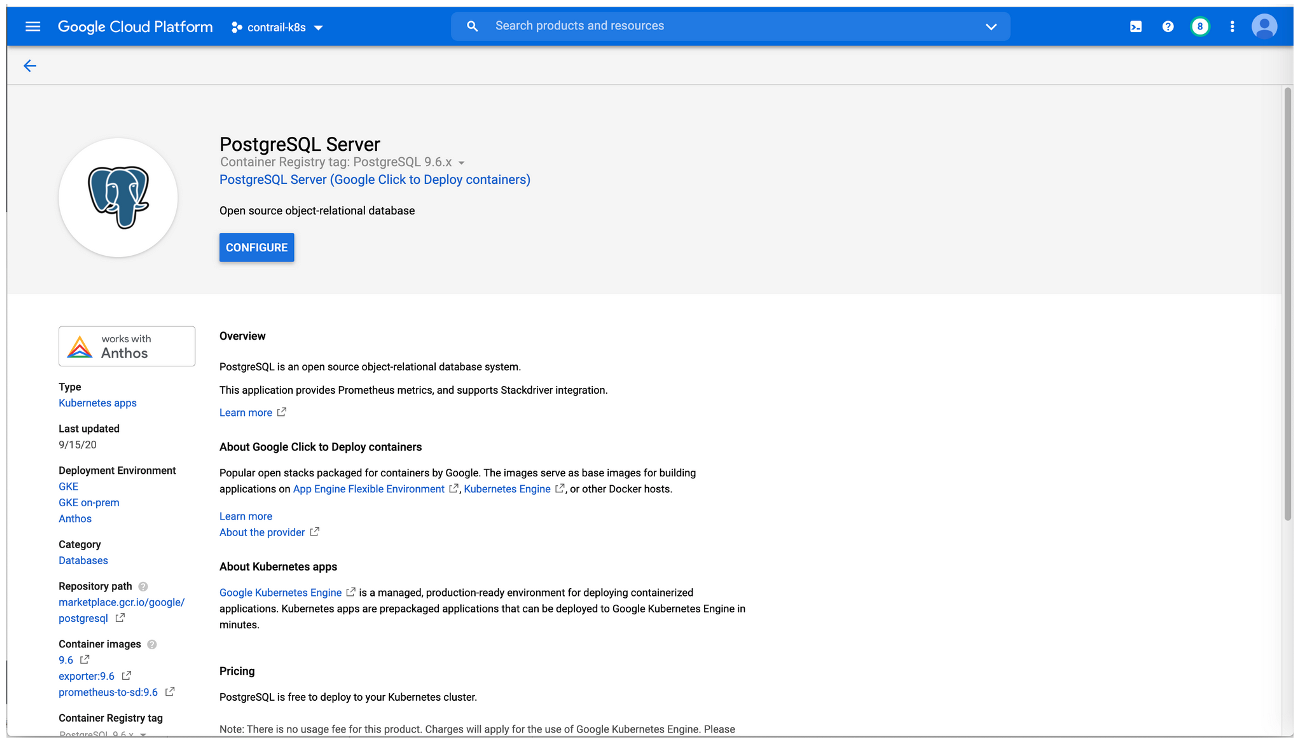1300x746 pixels.
Task: Open the Google Kubernetes Engine link
Action: tap(281, 593)
